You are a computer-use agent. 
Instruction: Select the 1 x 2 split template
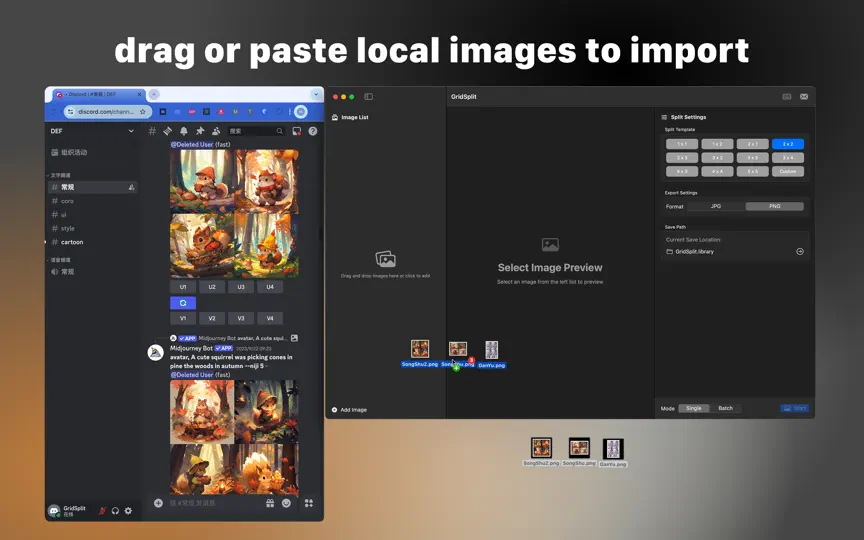tap(717, 144)
